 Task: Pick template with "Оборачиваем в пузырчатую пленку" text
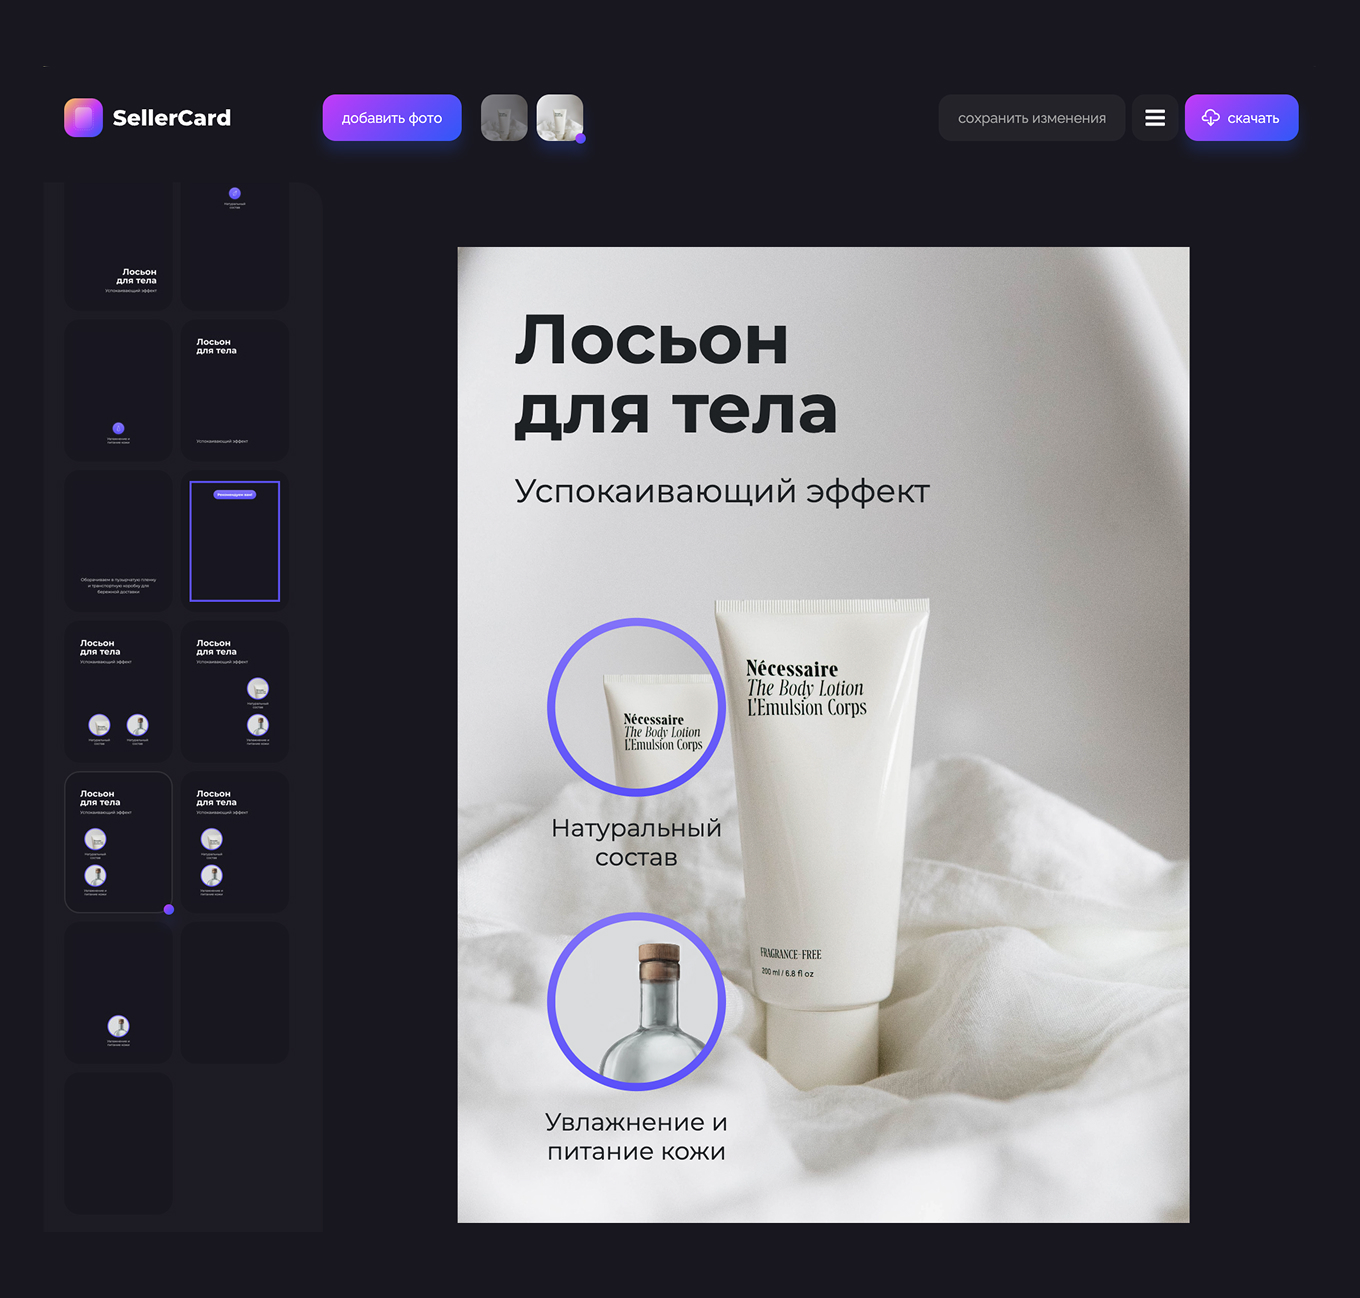click(x=118, y=541)
